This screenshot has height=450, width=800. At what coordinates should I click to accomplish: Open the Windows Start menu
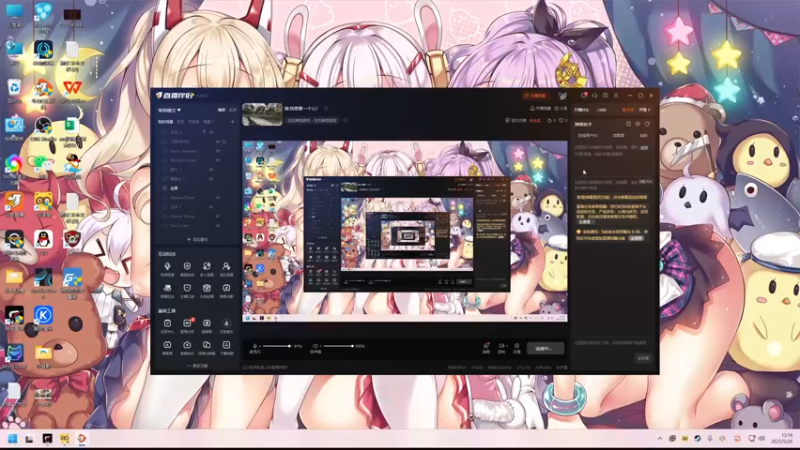(x=13, y=439)
